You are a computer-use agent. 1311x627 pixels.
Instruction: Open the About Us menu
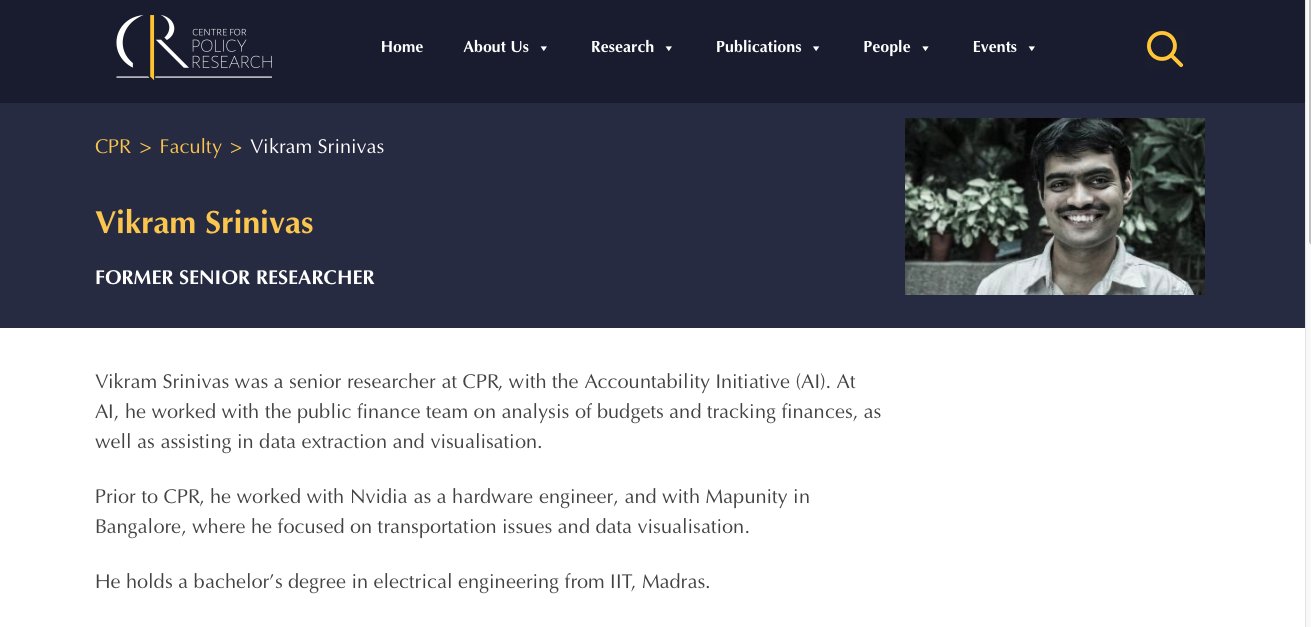pos(496,47)
